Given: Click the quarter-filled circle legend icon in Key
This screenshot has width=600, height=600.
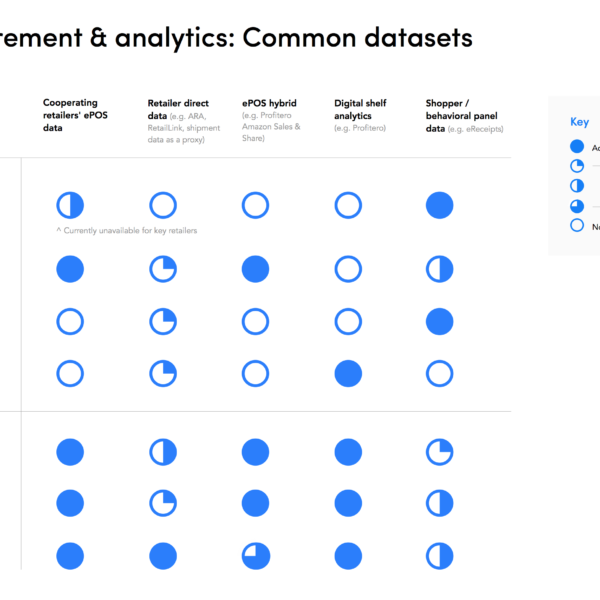Looking at the screenshot, I should click(577, 166).
